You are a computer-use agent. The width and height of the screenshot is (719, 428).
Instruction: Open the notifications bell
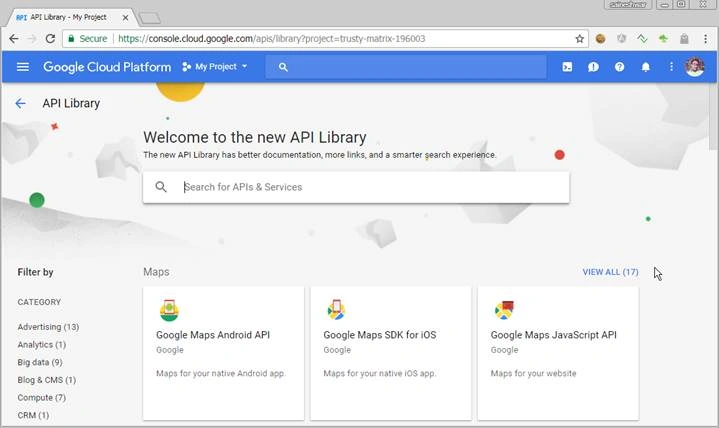[646, 67]
